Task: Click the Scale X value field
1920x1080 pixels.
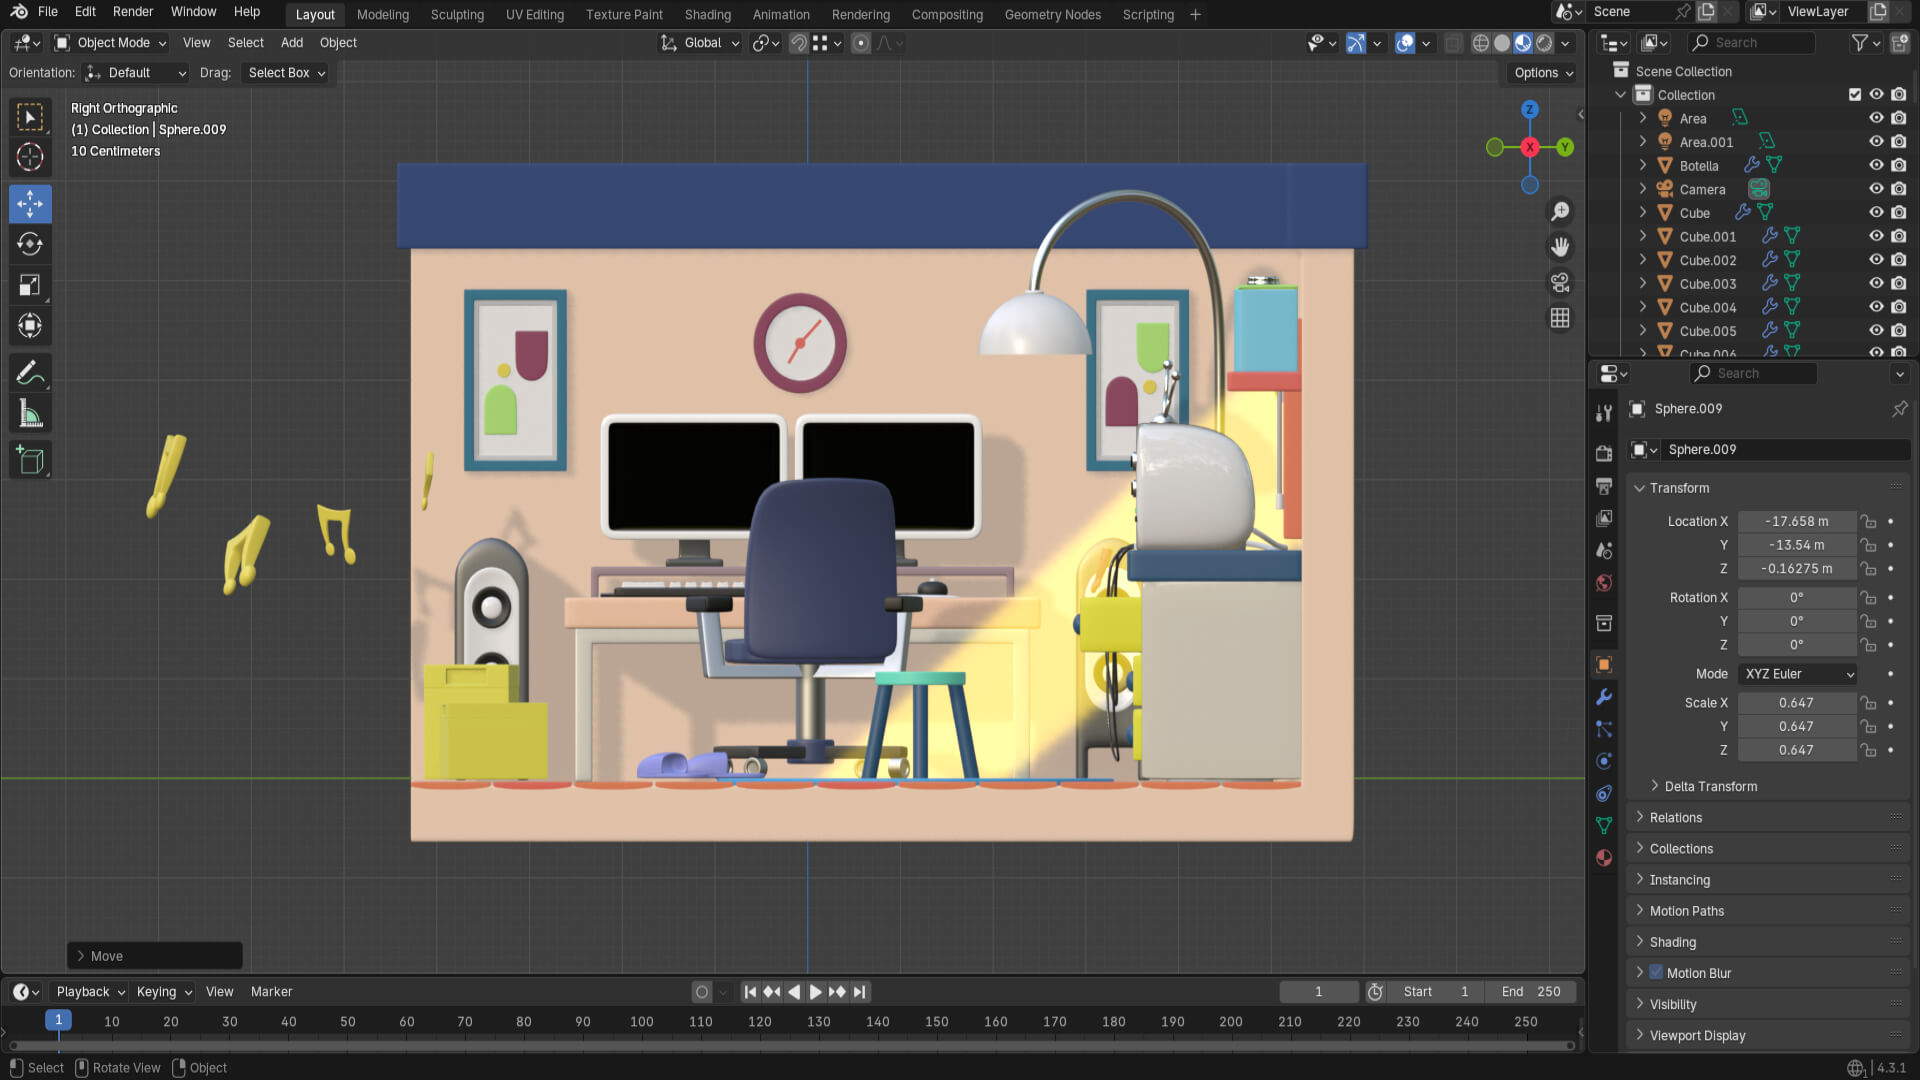Action: coord(1796,703)
